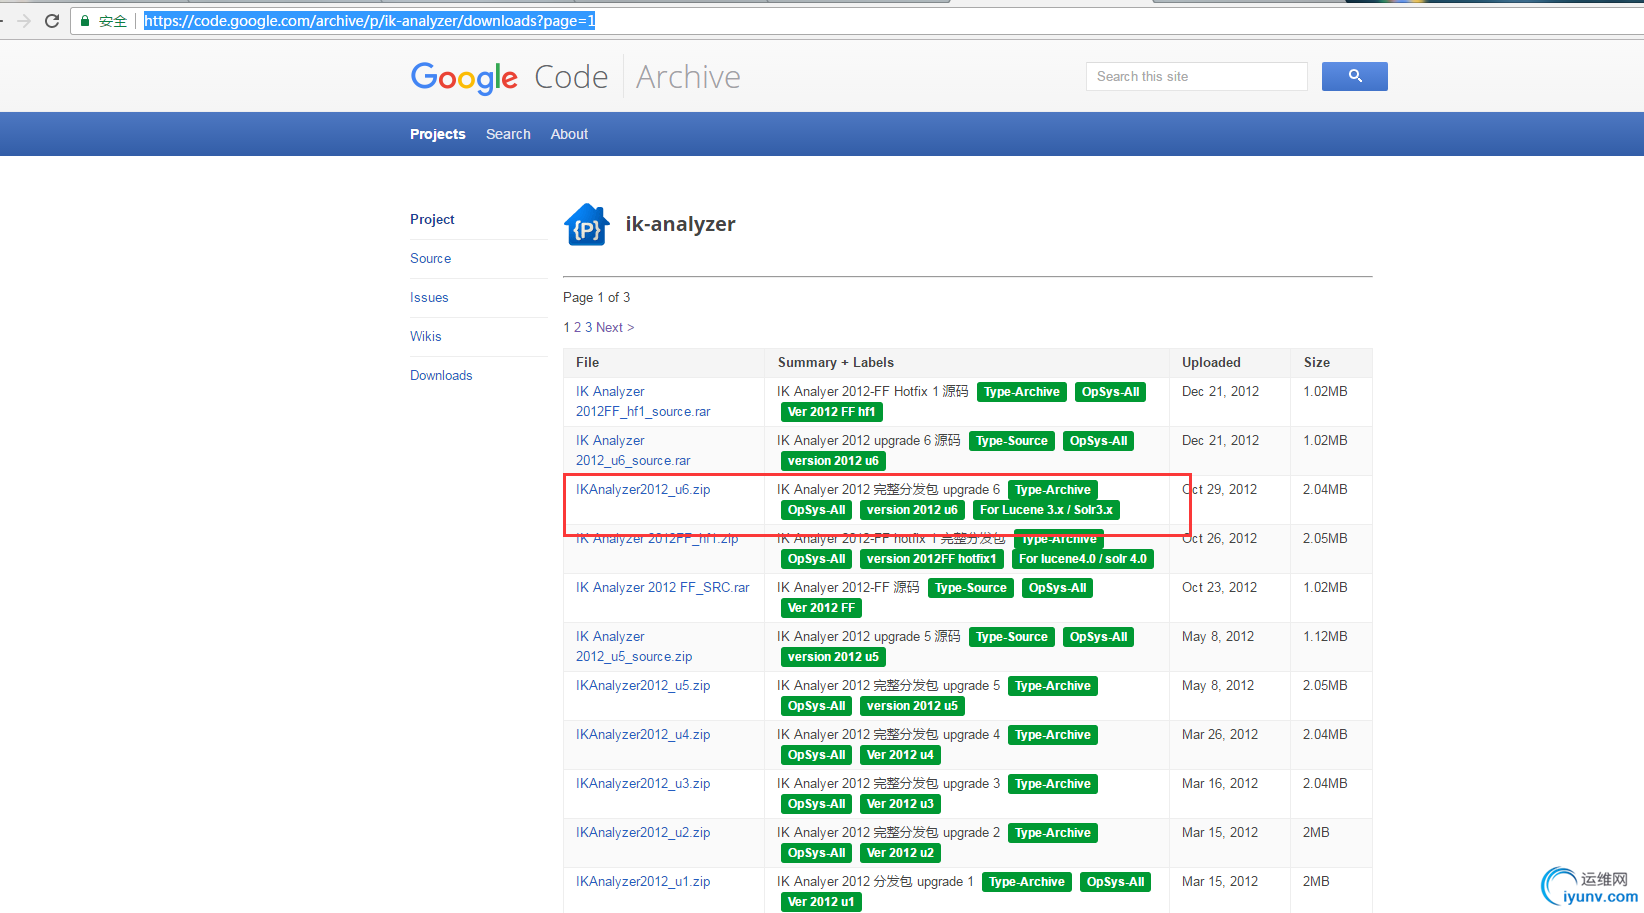The image size is (1644, 913).
Task: Download IKAnalyzer2012_u3.zip
Action: click(643, 783)
